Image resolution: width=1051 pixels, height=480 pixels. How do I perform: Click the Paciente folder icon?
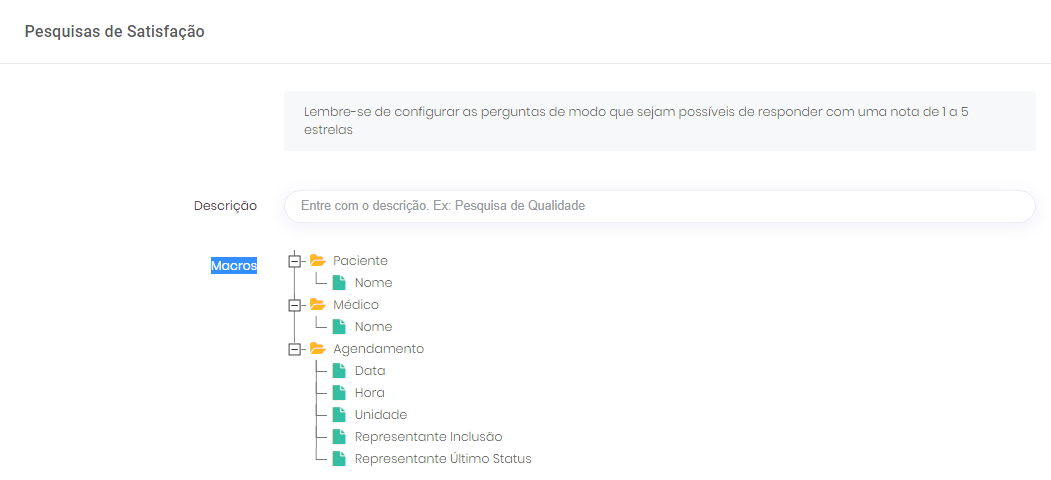[x=318, y=261]
